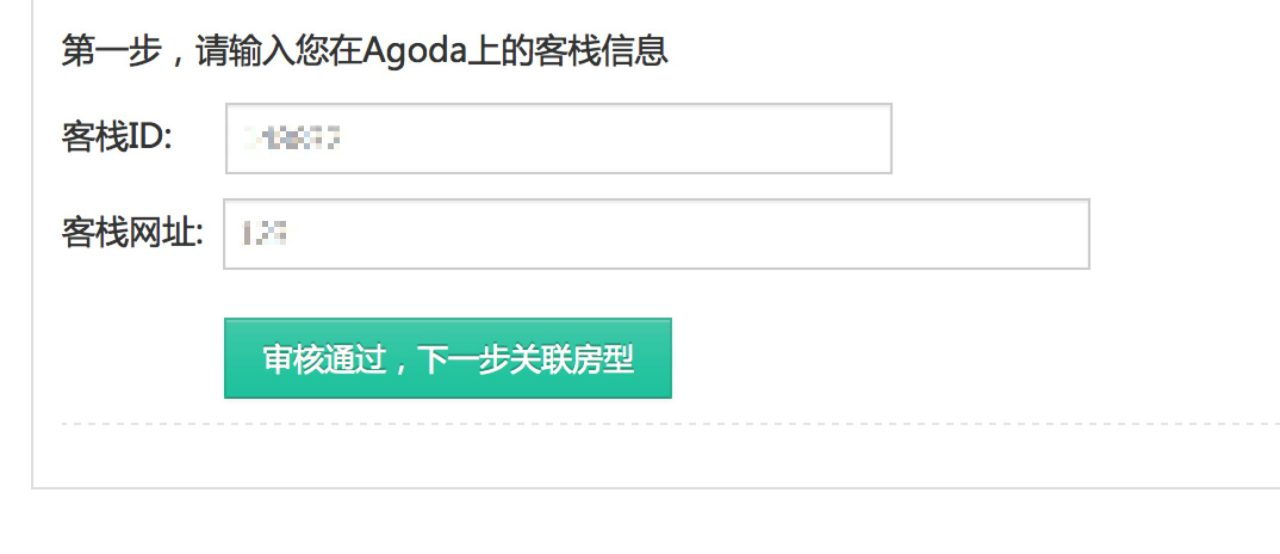
Task: Click the 客栈ID: label
Action: pos(117,138)
